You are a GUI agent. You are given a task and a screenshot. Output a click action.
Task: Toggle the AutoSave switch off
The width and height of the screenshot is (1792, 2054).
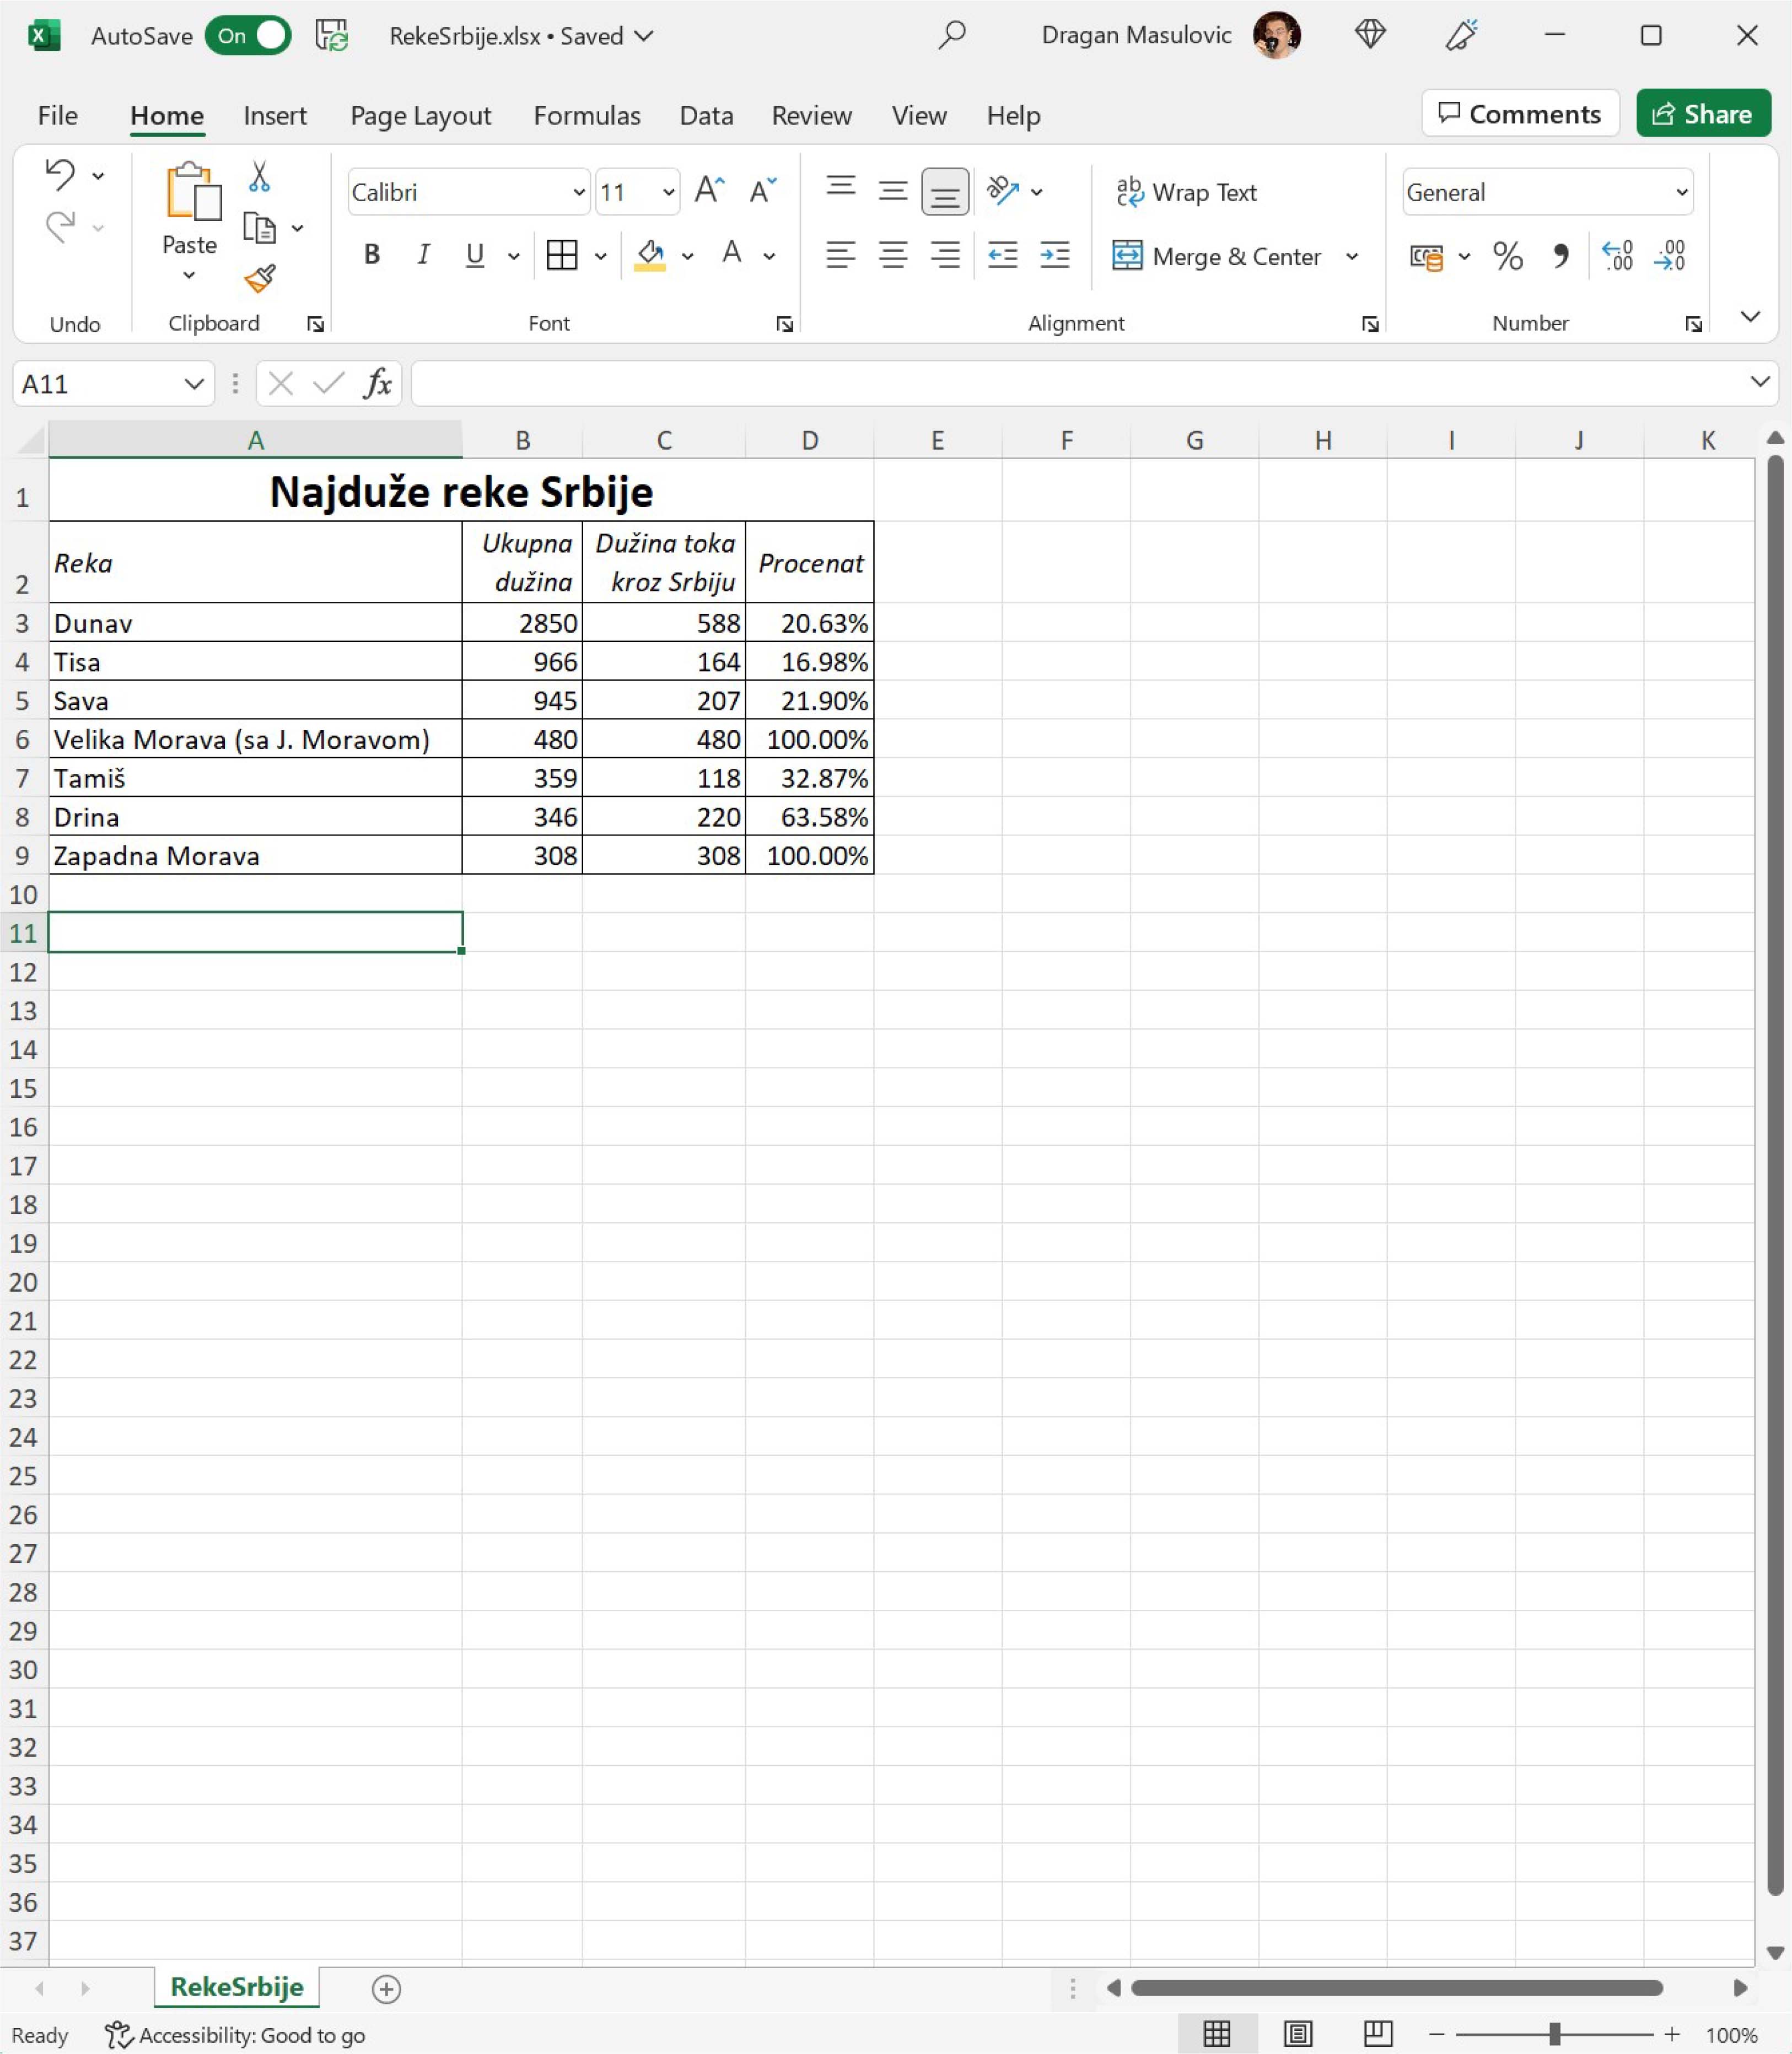point(249,36)
